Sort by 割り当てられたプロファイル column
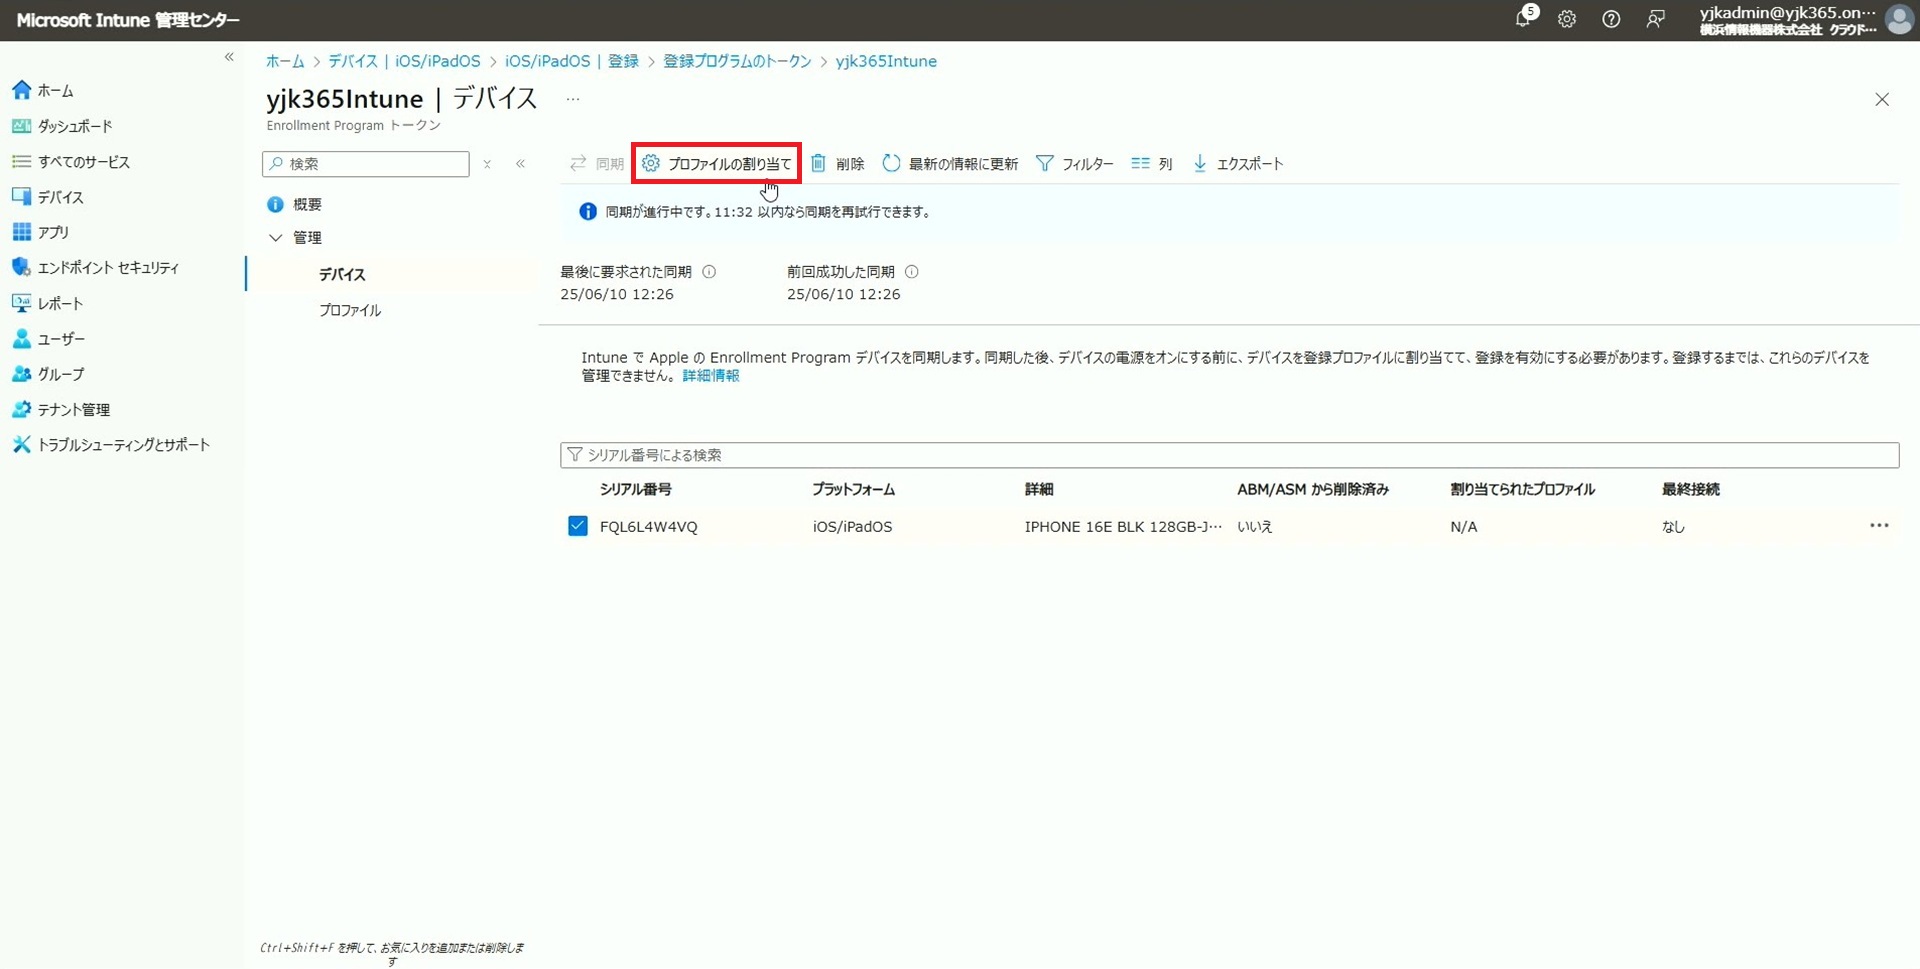This screenshot has width=1920, height=969. point(1522,489)
